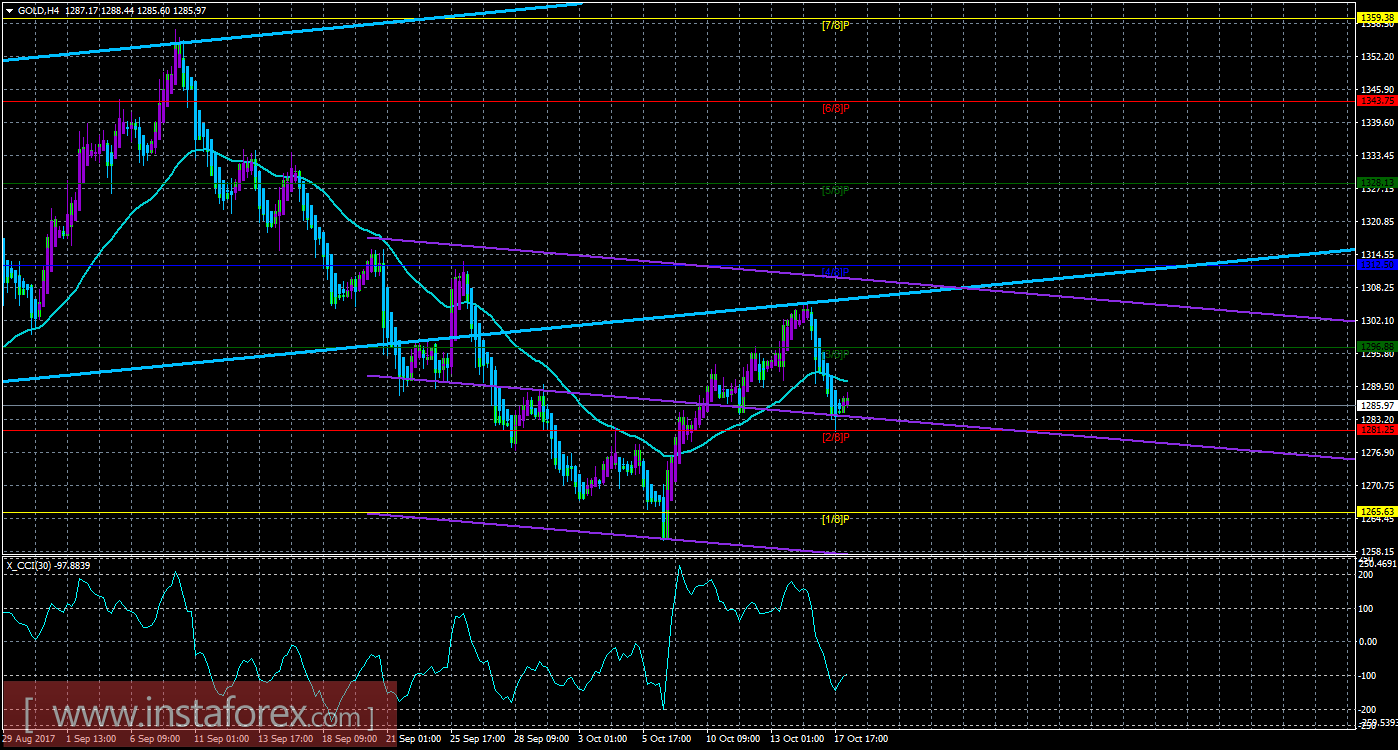Click the green 1328.13 price tag

1377,183
